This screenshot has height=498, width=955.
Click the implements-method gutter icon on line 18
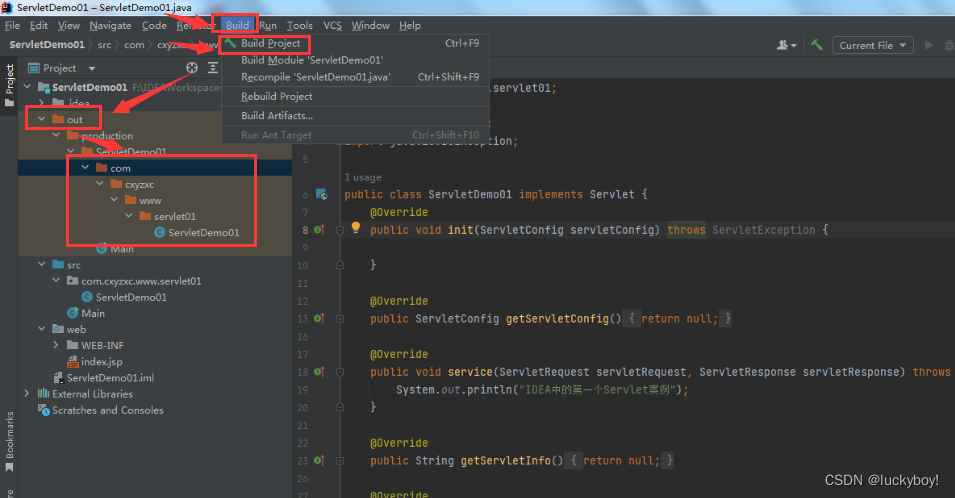point(319,372)
